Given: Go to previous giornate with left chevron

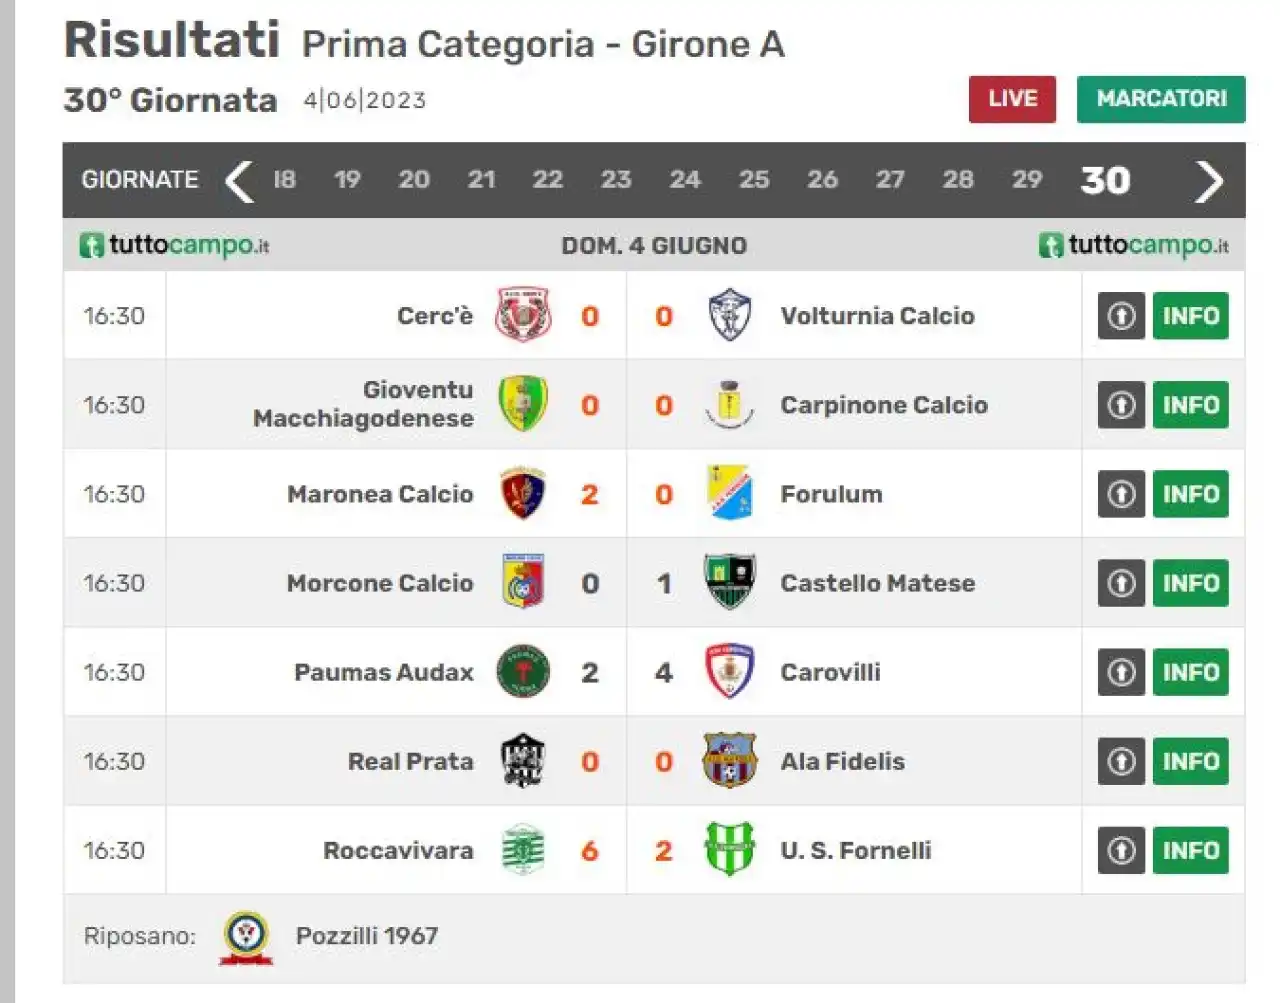Looking at the screenshot, I should point(239,181).
